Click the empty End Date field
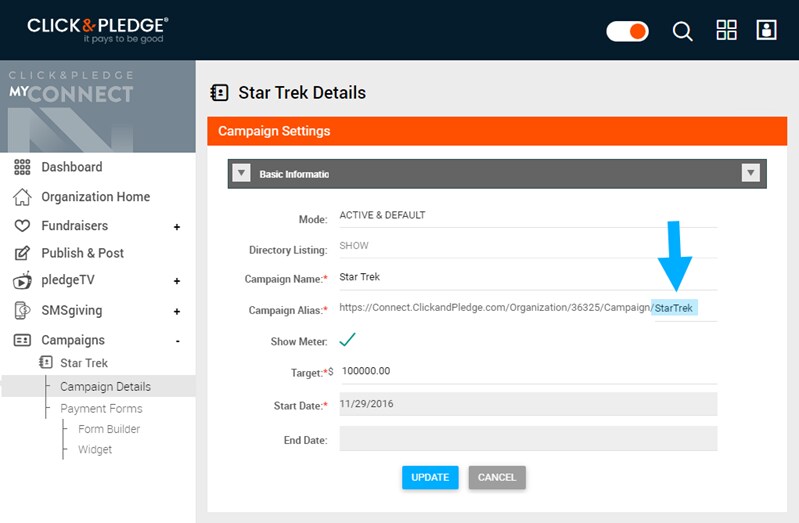The image size is (799, 523). click(528, 438)
